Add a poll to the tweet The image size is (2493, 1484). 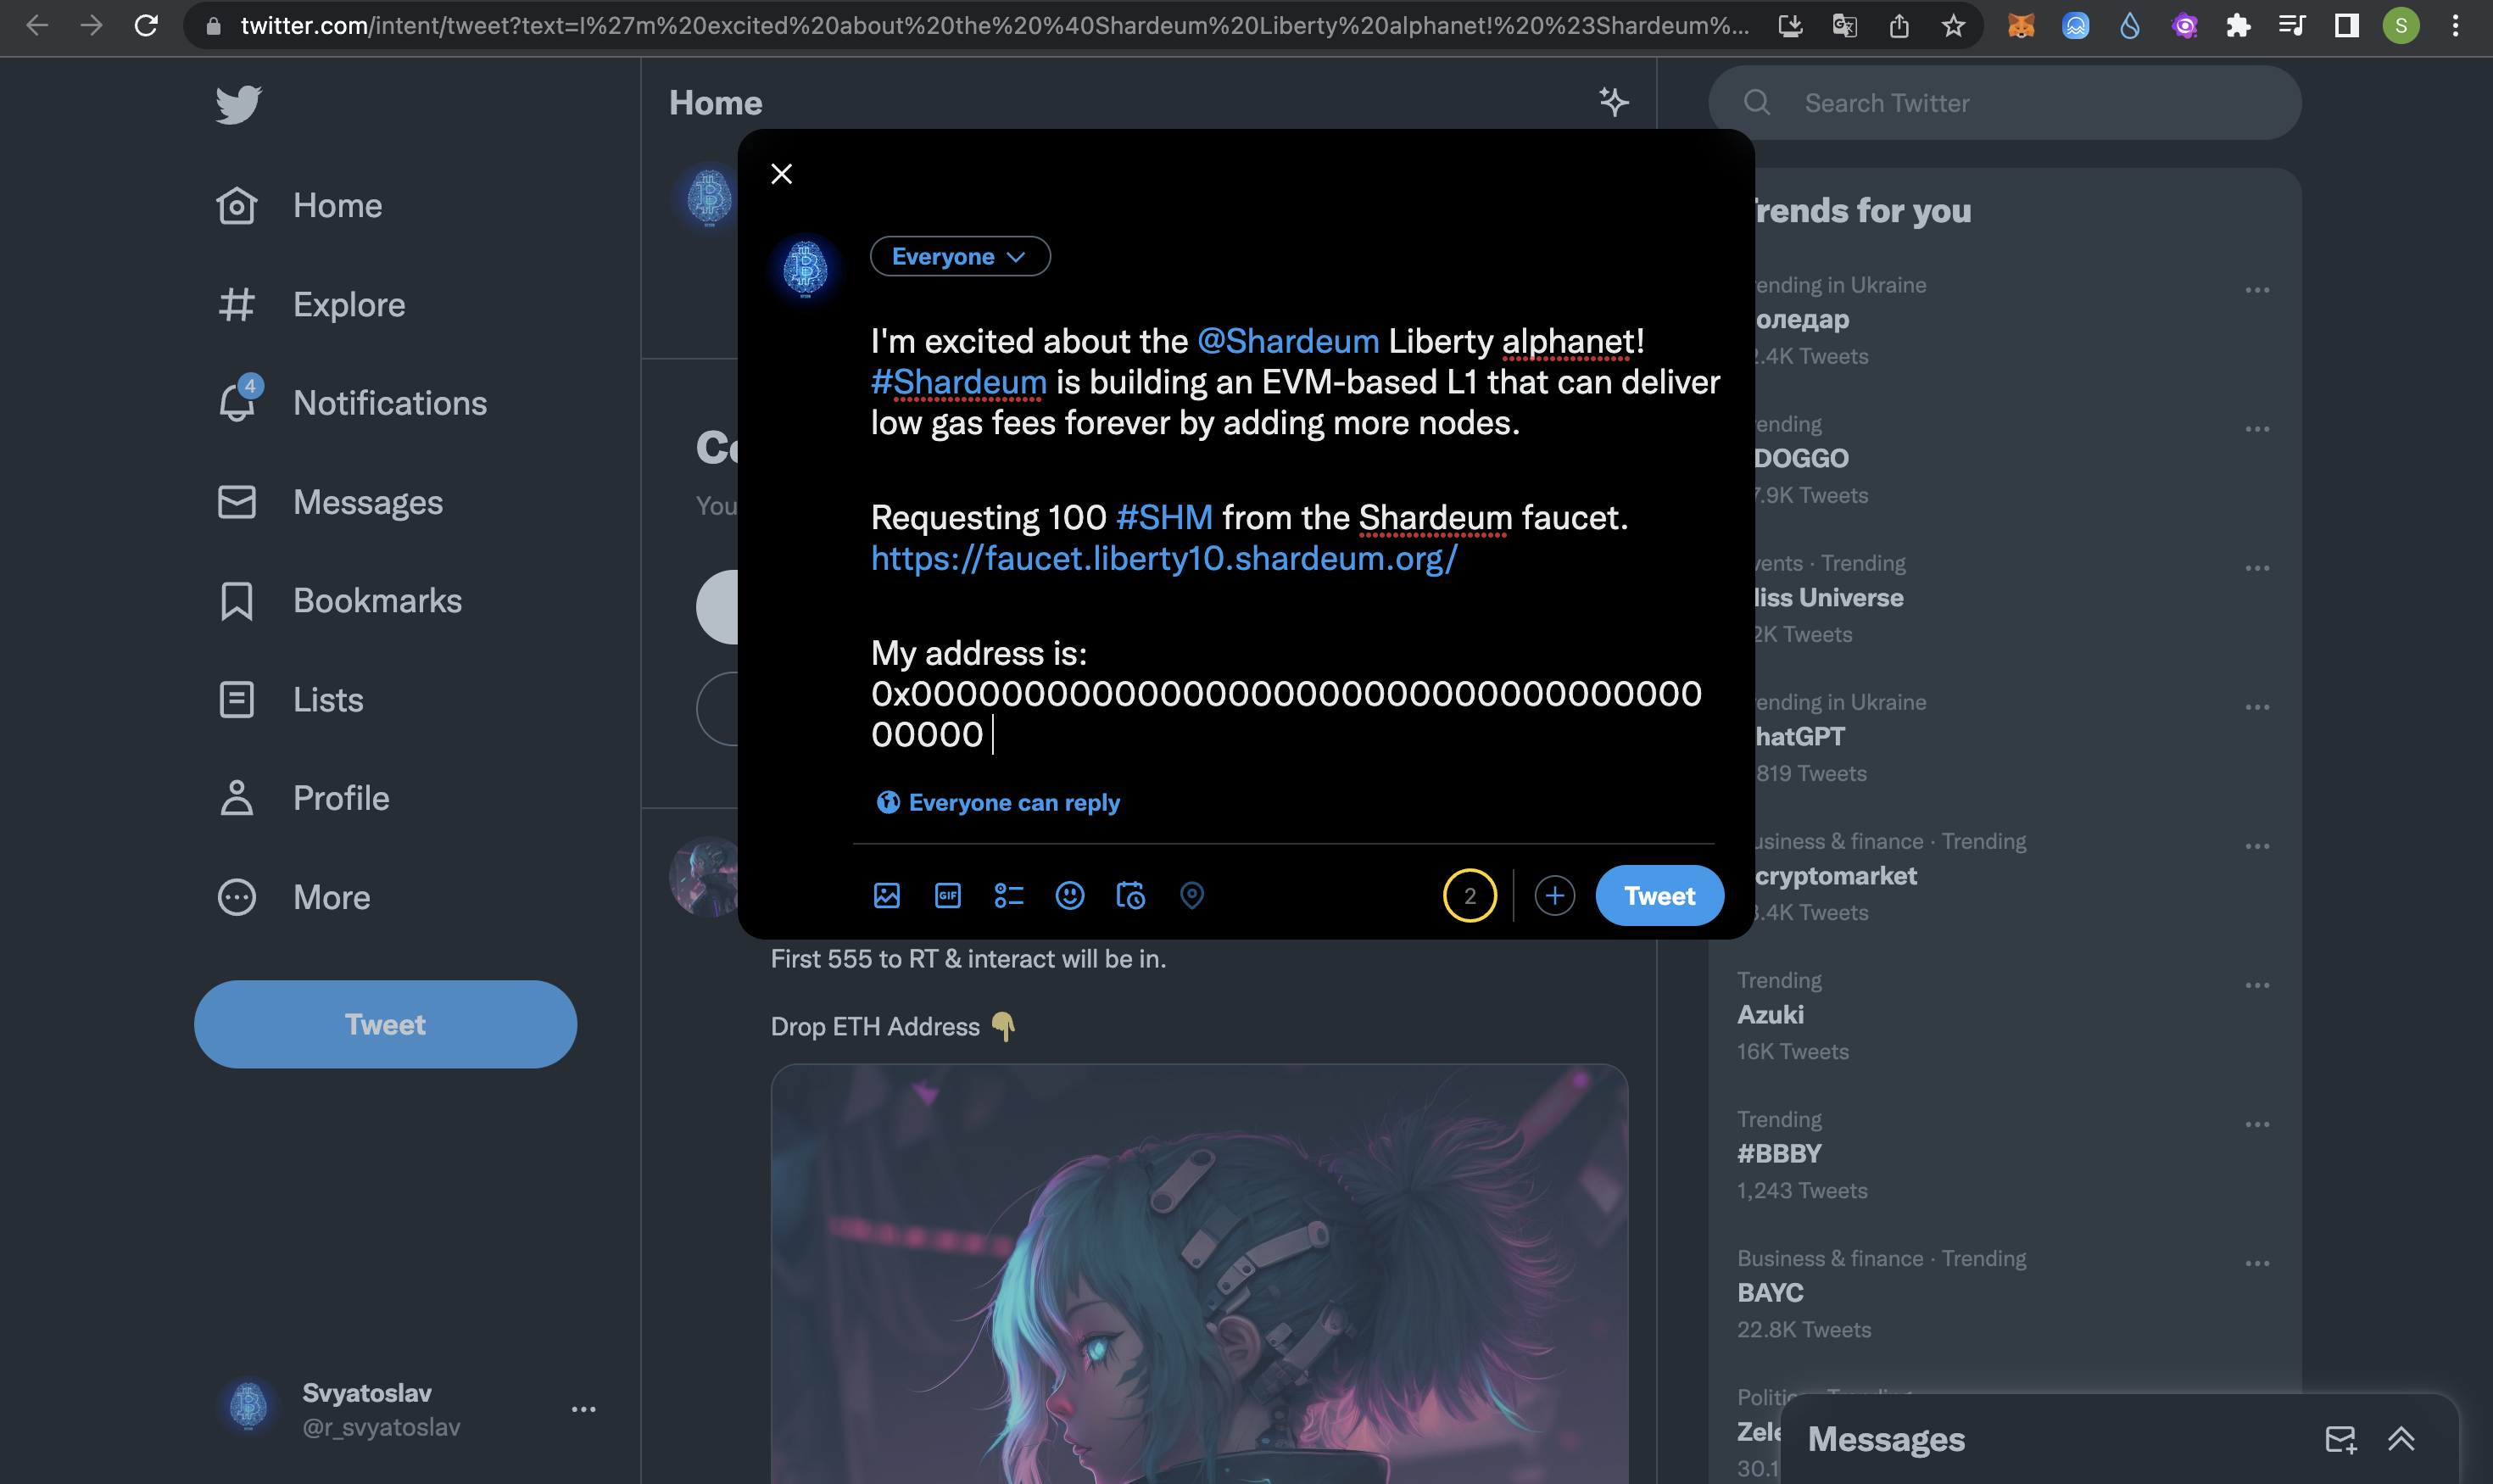tap(1009, 895)
